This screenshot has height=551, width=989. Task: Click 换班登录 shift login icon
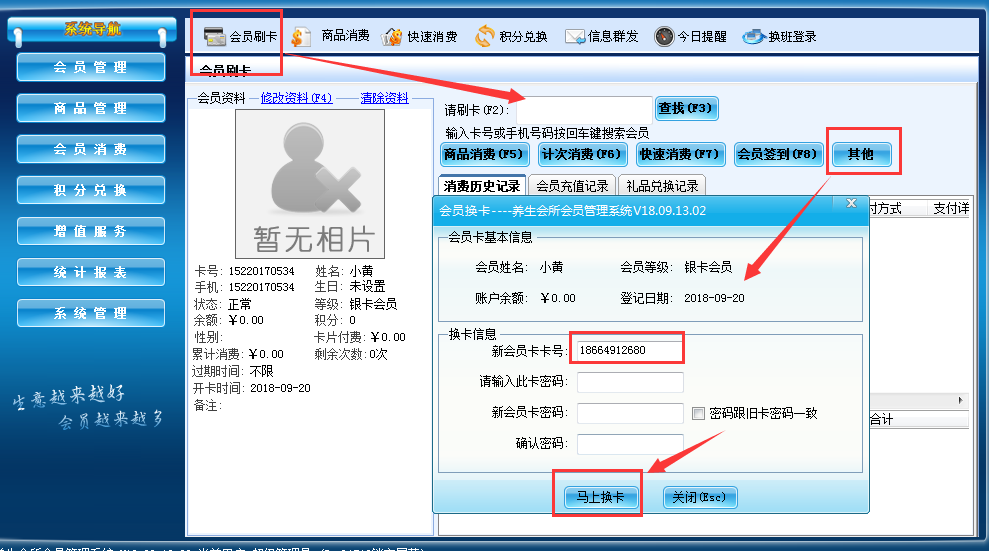coord(754,37)
